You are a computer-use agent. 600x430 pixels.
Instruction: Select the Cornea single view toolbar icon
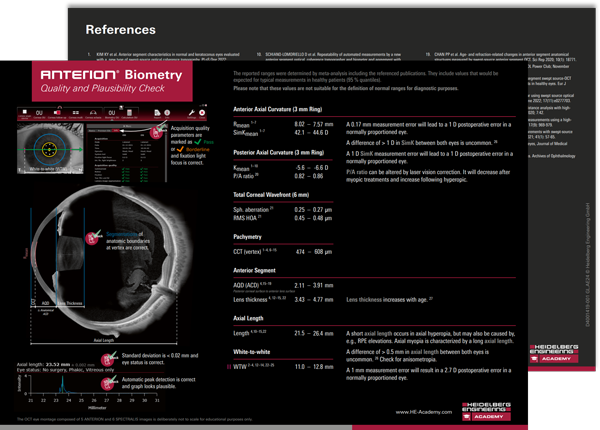coord(24,114)
